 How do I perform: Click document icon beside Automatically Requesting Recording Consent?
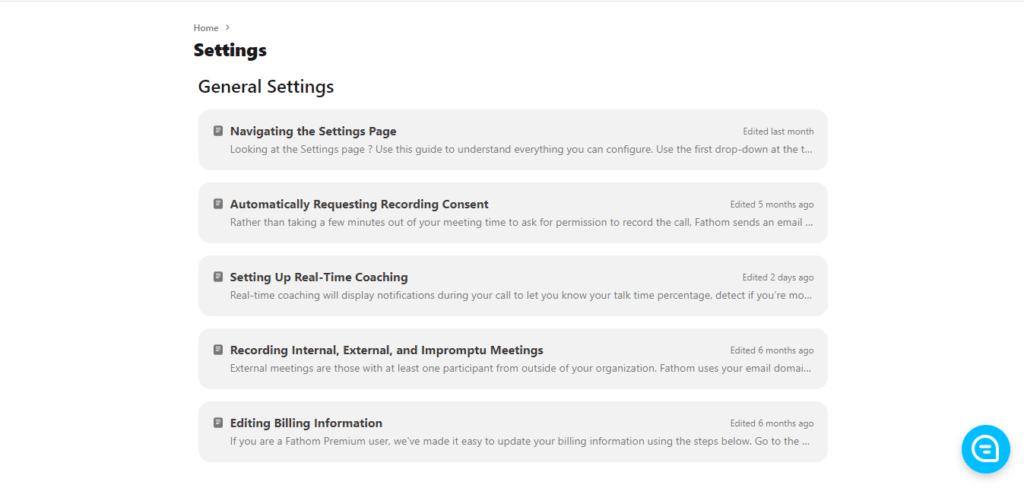218,204
